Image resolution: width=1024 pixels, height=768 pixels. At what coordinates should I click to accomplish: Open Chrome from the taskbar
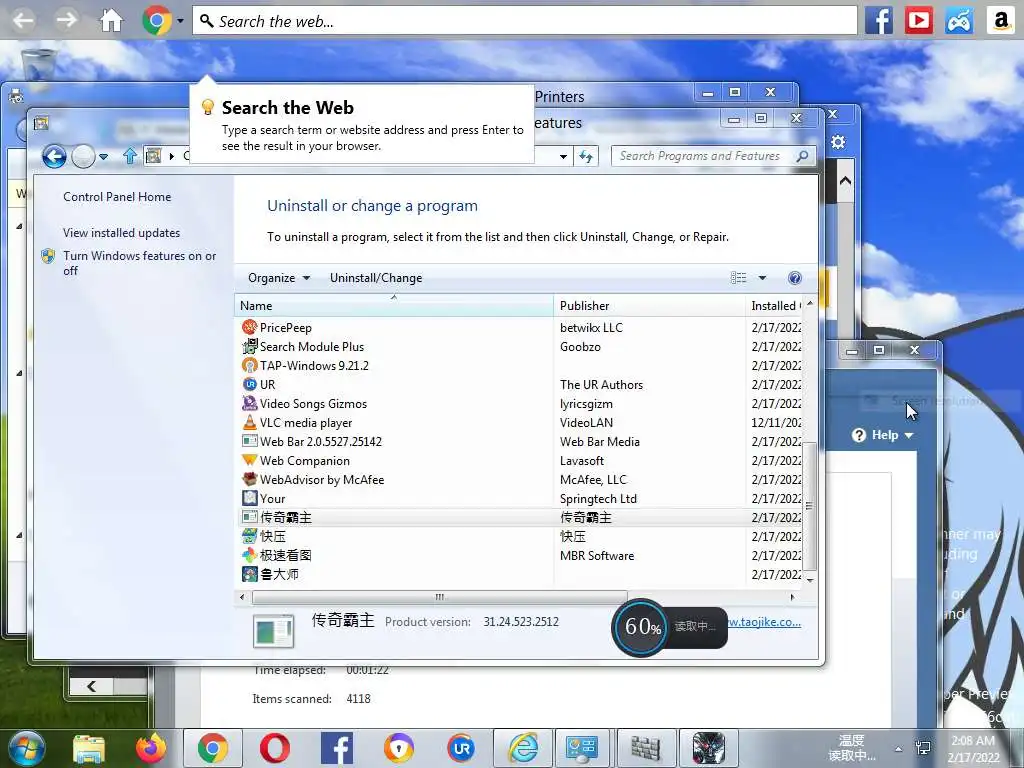click(x=213, y=748)
